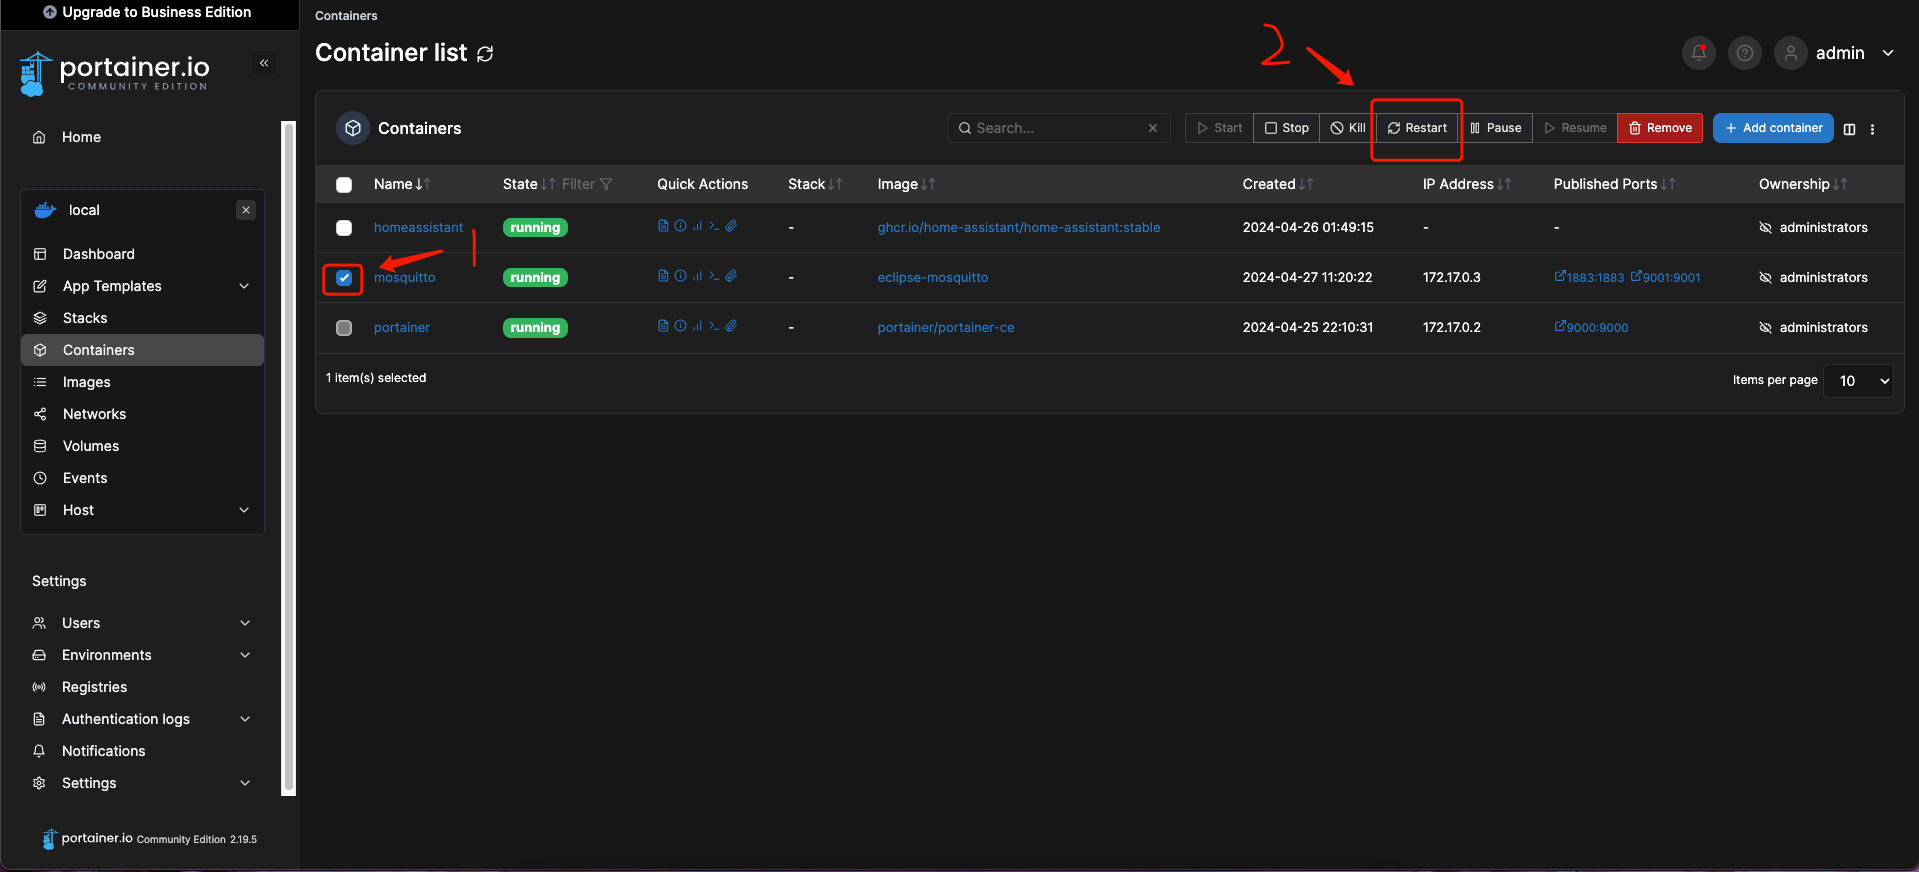Click the Stop button

coord(1286,128)
